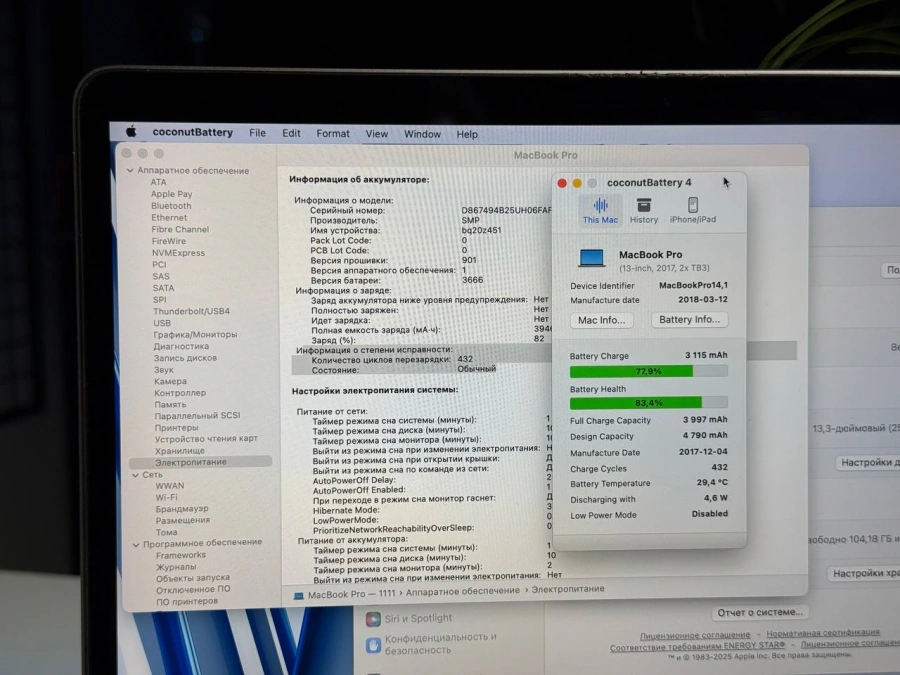
Task: Click the Mac Info... button
Action: pyautogui.click(x=602, y=320)
